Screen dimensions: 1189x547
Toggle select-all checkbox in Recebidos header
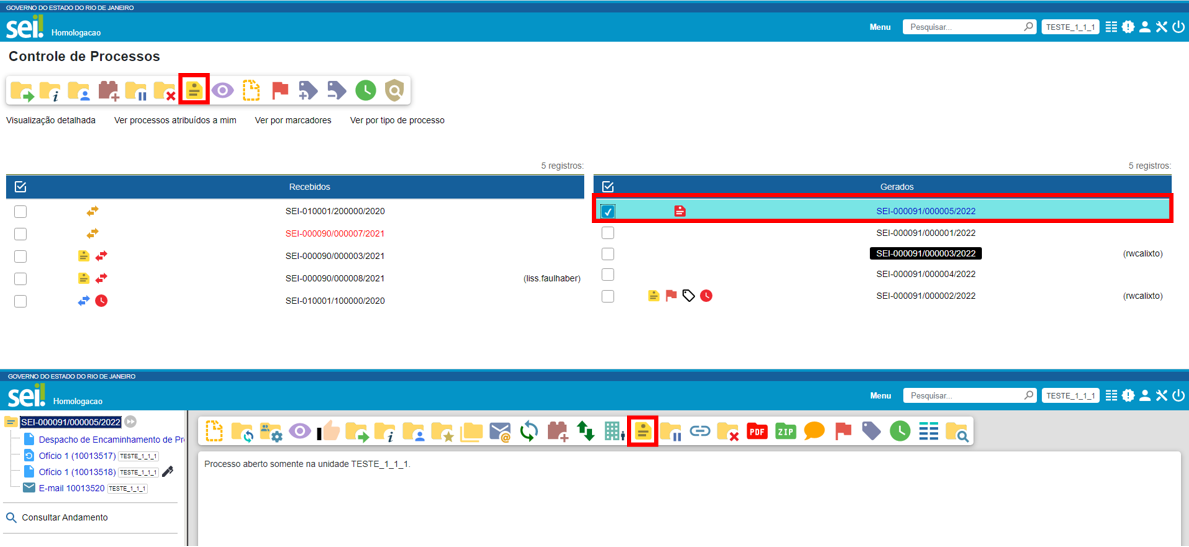click(x=20, y=187)
